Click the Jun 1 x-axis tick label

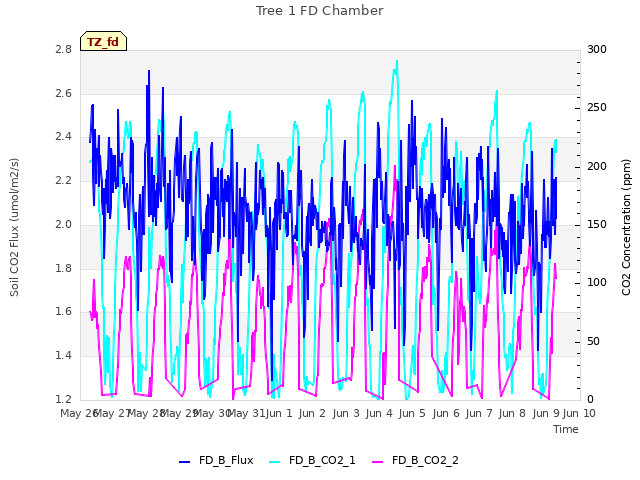(x=279, y=413)
